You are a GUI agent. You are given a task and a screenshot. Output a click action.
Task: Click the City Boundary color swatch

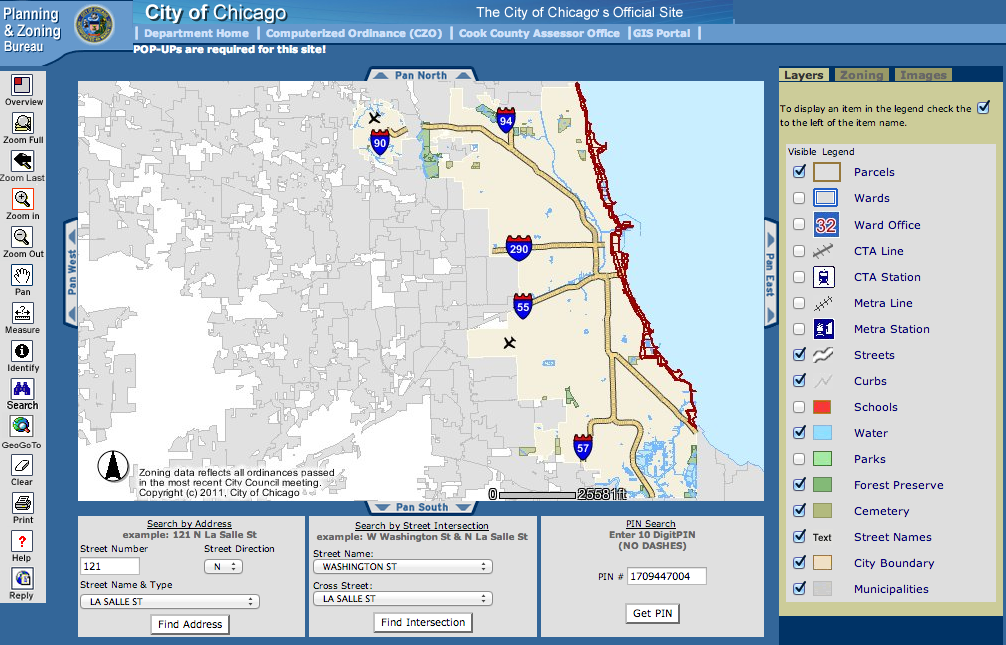tap(822, 563)
